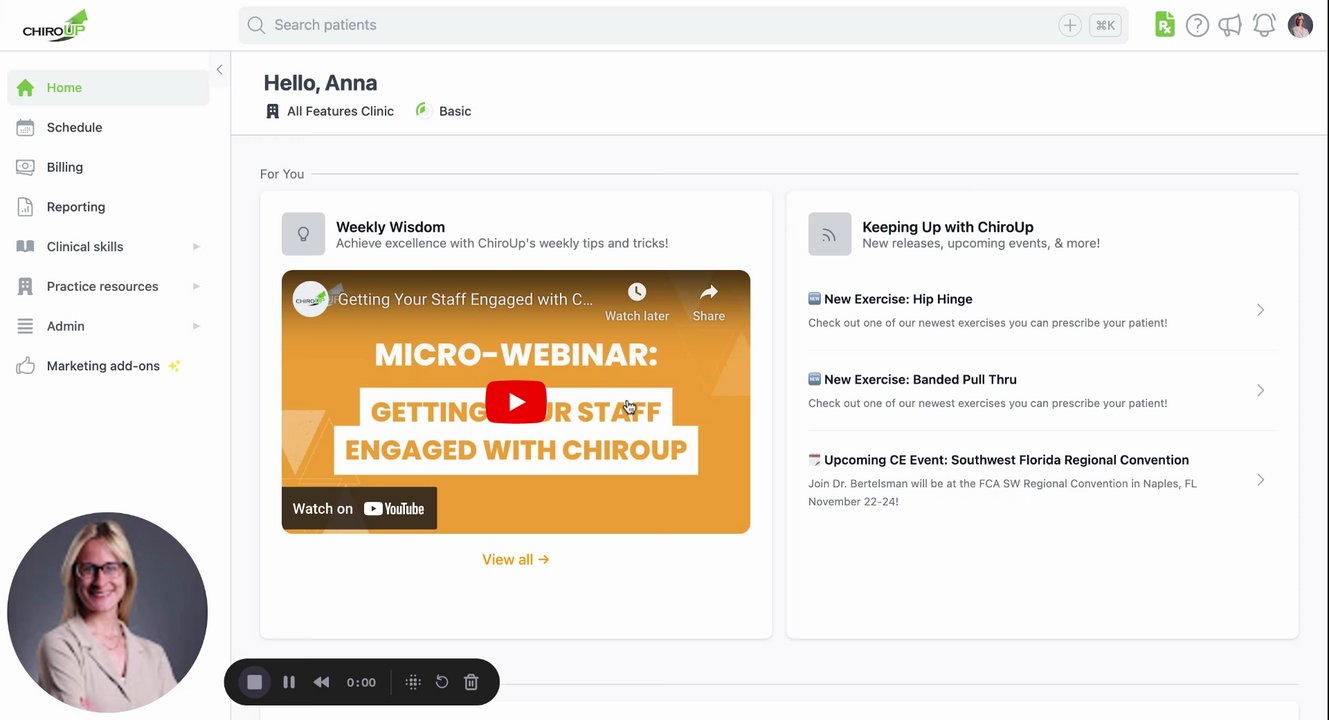Screen dimensions: 1329x720
Task: Click the plus icon in search bar
Action: 1070,25
